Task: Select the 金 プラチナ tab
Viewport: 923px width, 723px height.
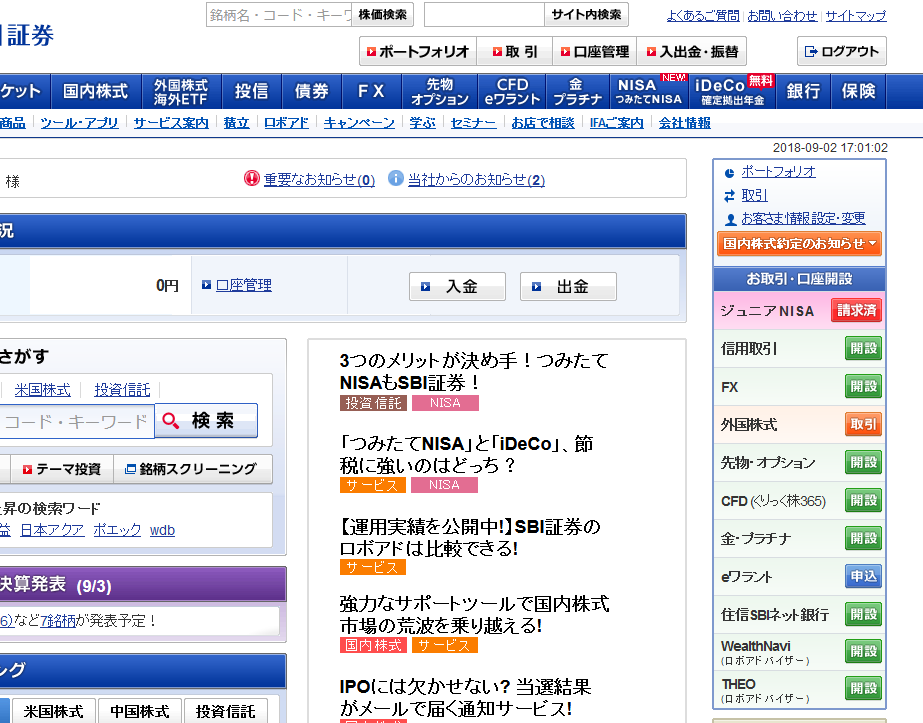Action: pos(577,91)
